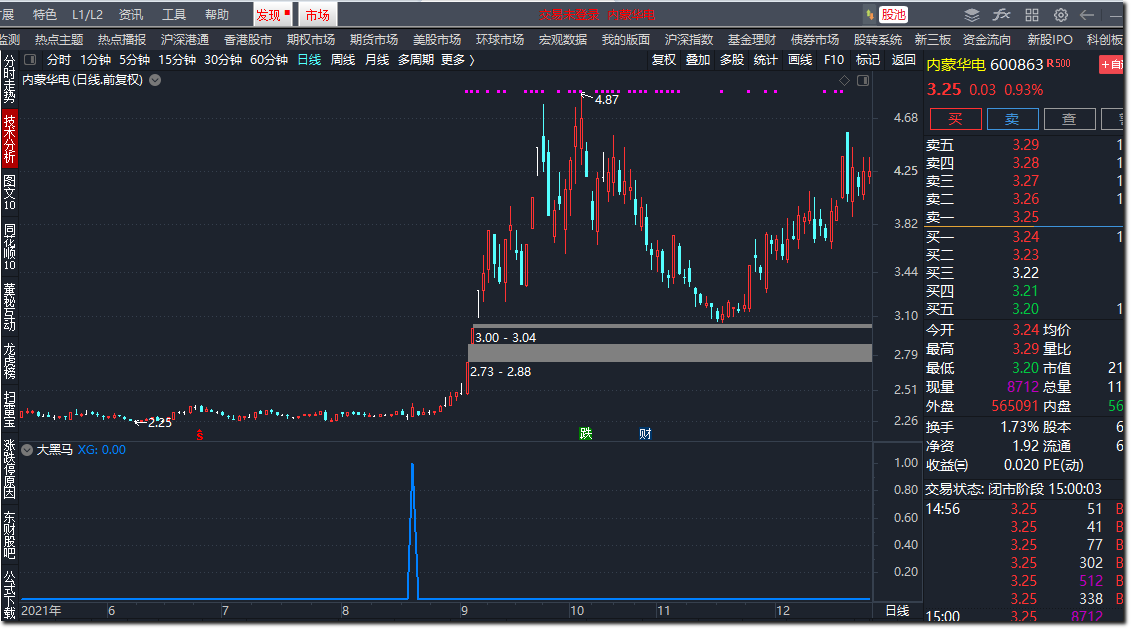Click the gray gap band on chart
This screenshot has width=1132, height=629.
click(670, 353)
